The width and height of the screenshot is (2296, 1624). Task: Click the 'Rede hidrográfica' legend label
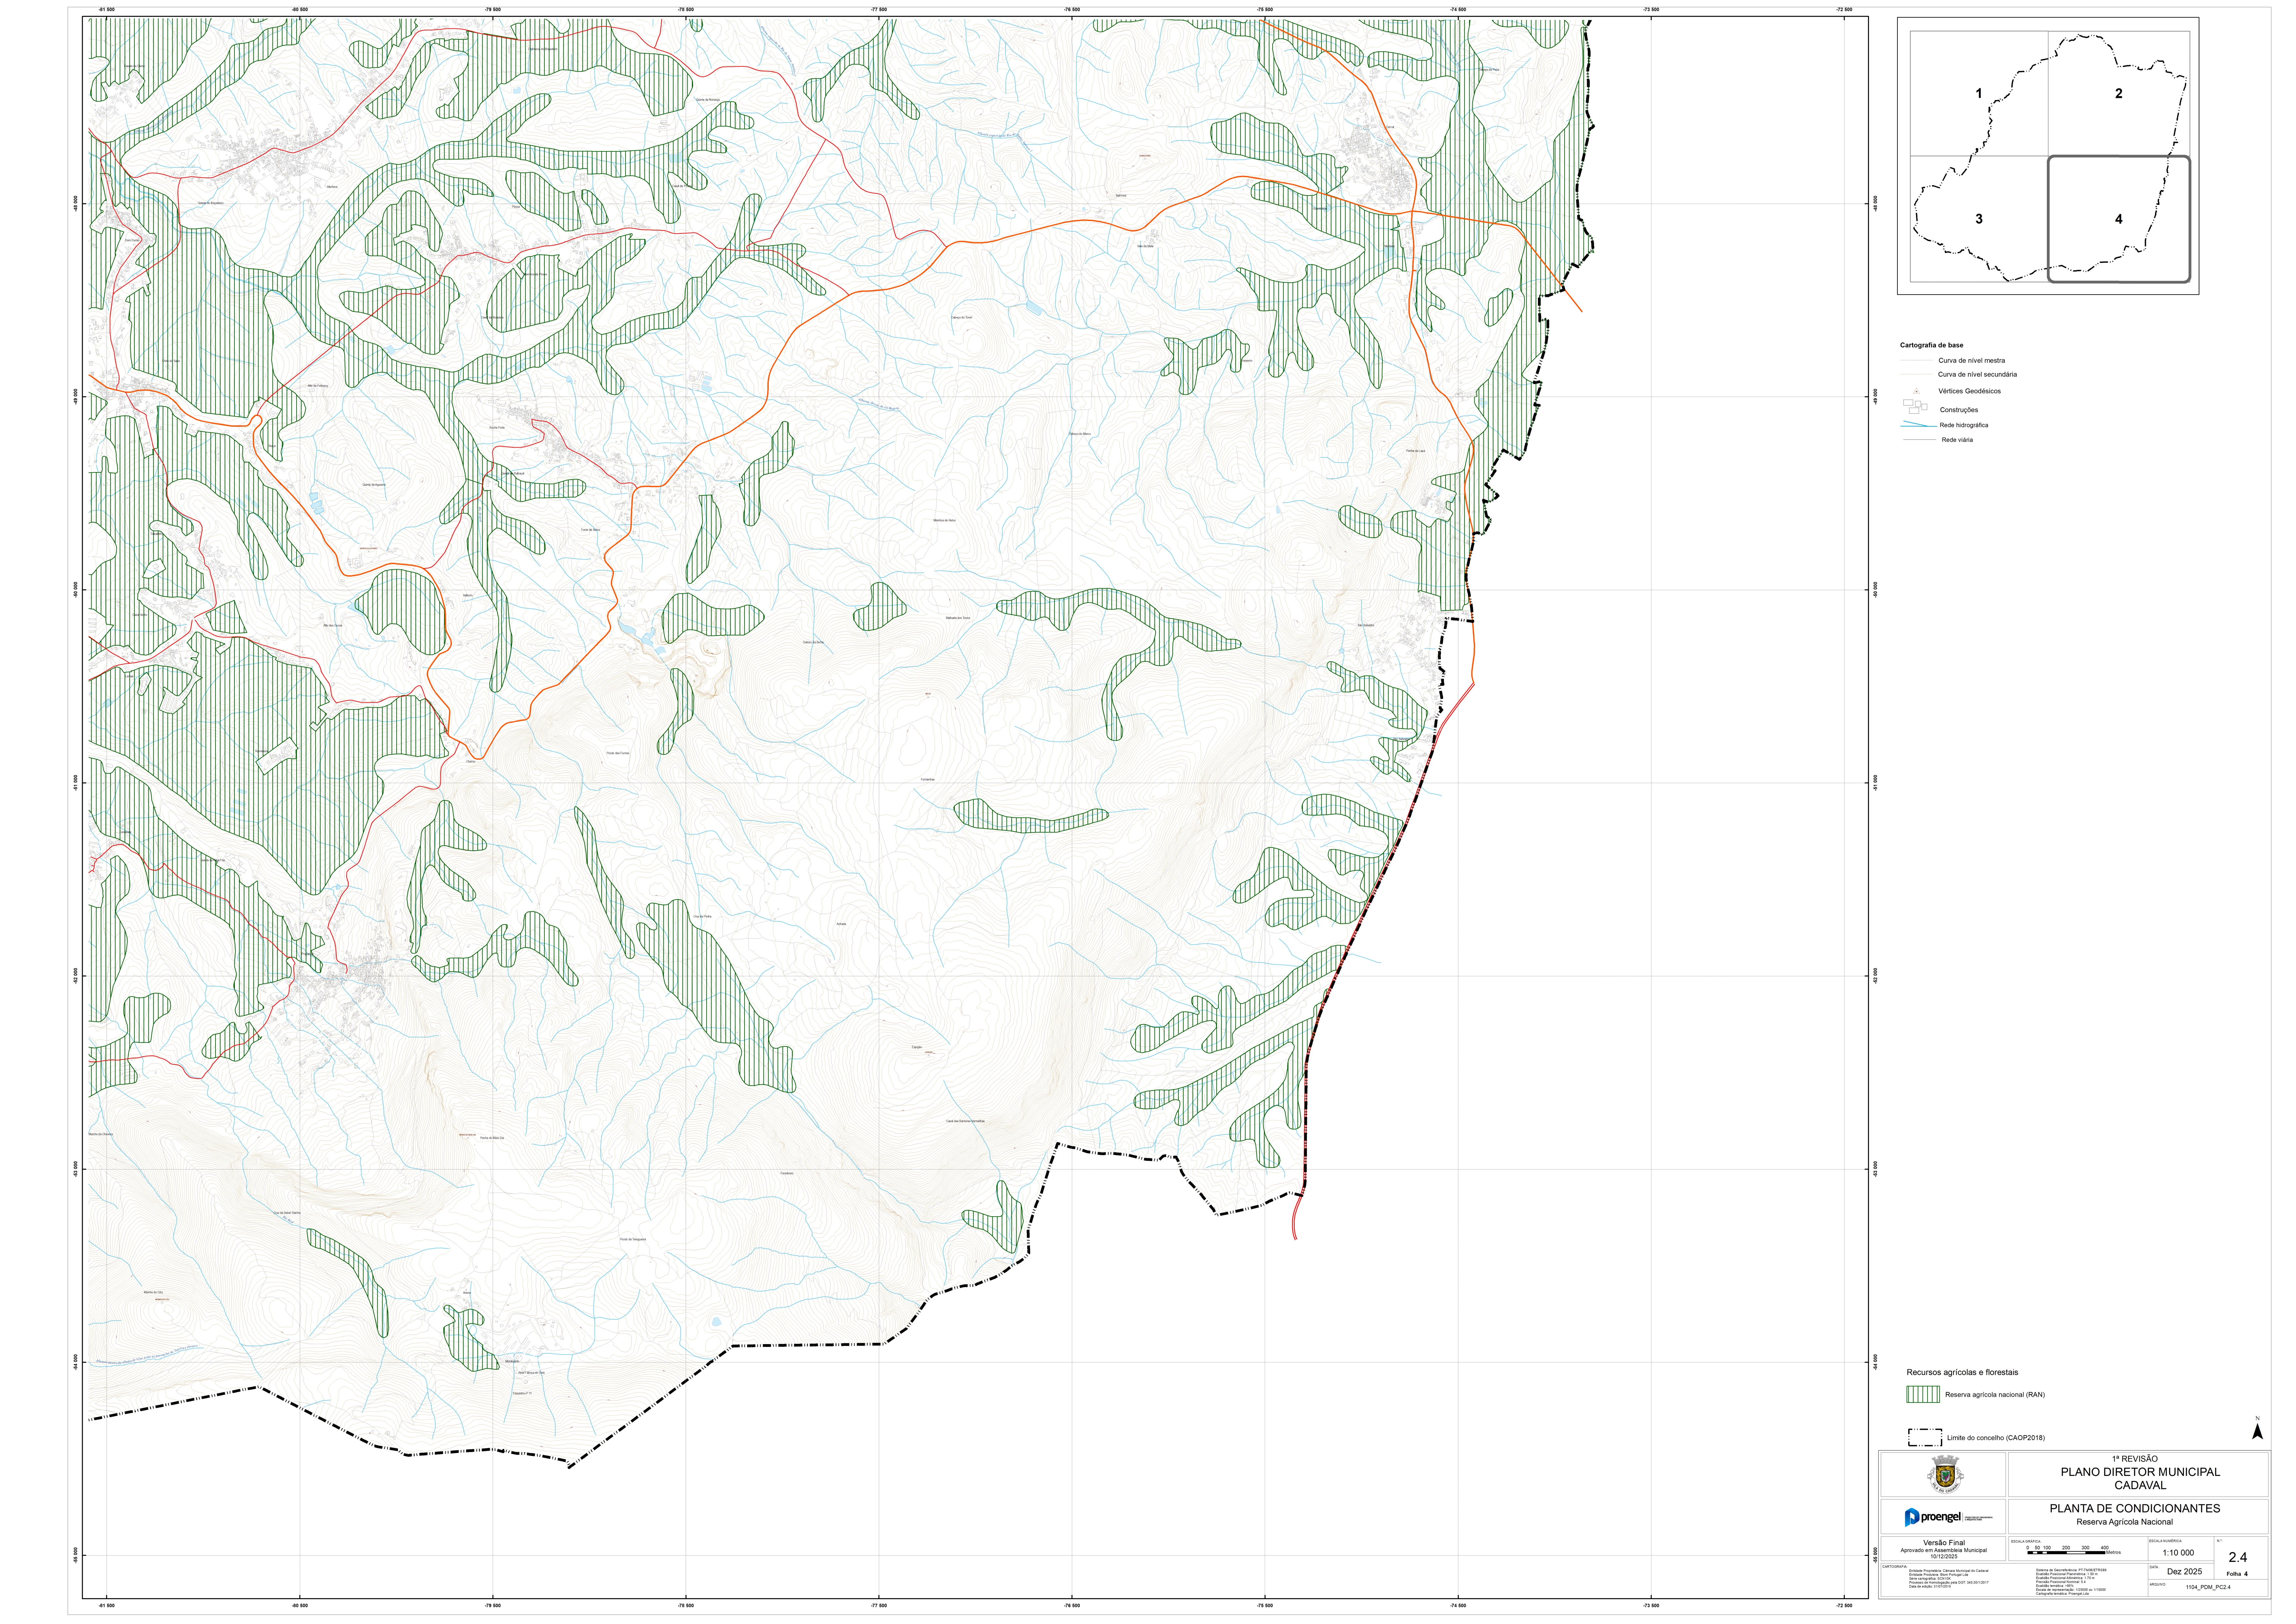[1964, 425]
